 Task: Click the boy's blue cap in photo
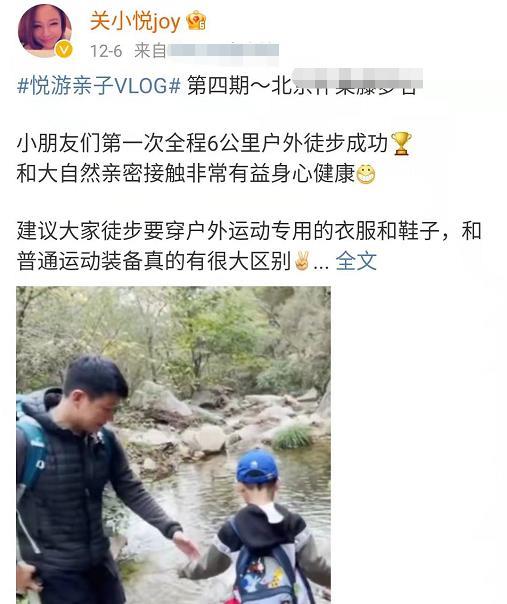tap(257, 466)
